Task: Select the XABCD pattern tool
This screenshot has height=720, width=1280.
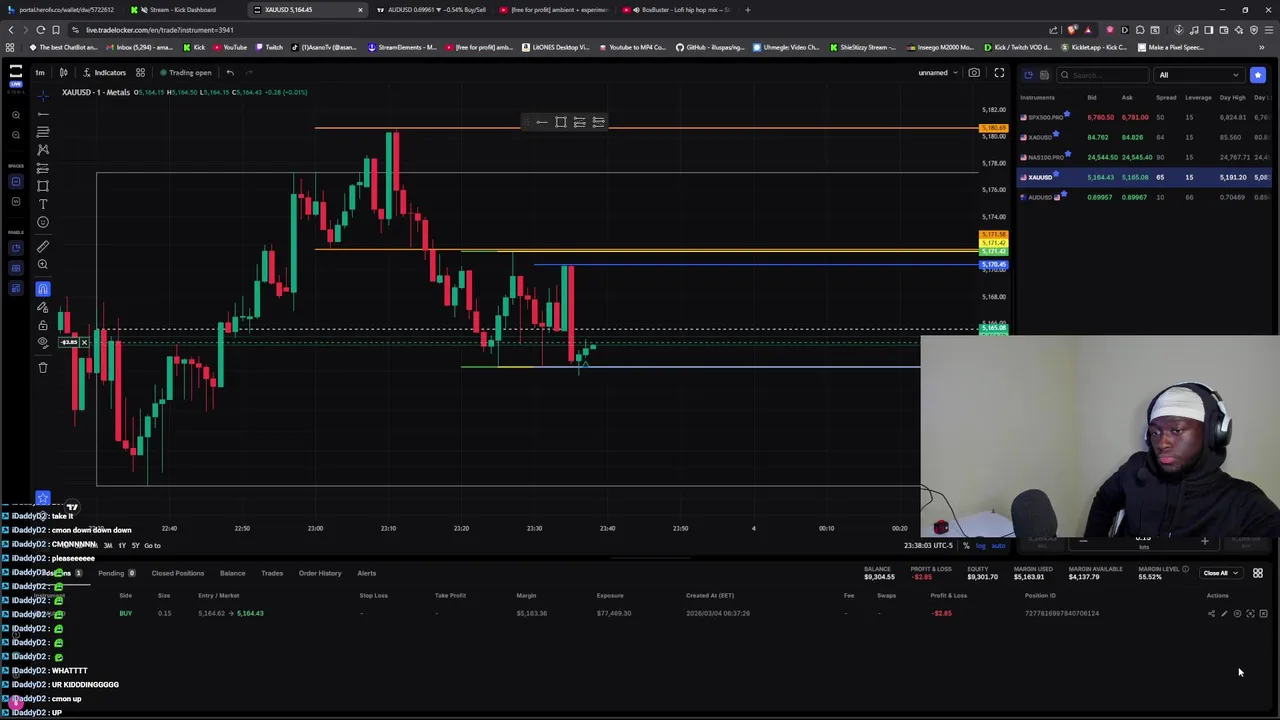Action: tap(43, 150)
